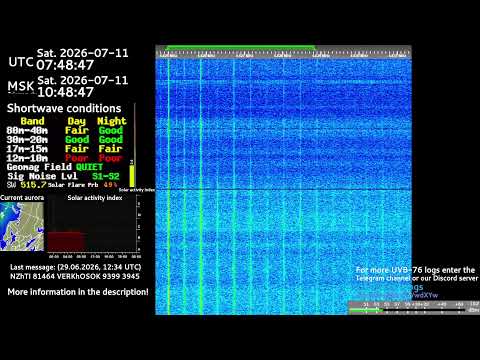Click the Day 'Good' value for 30m-20m
Viewport: 480px width, 360px height.
(77, 140)
